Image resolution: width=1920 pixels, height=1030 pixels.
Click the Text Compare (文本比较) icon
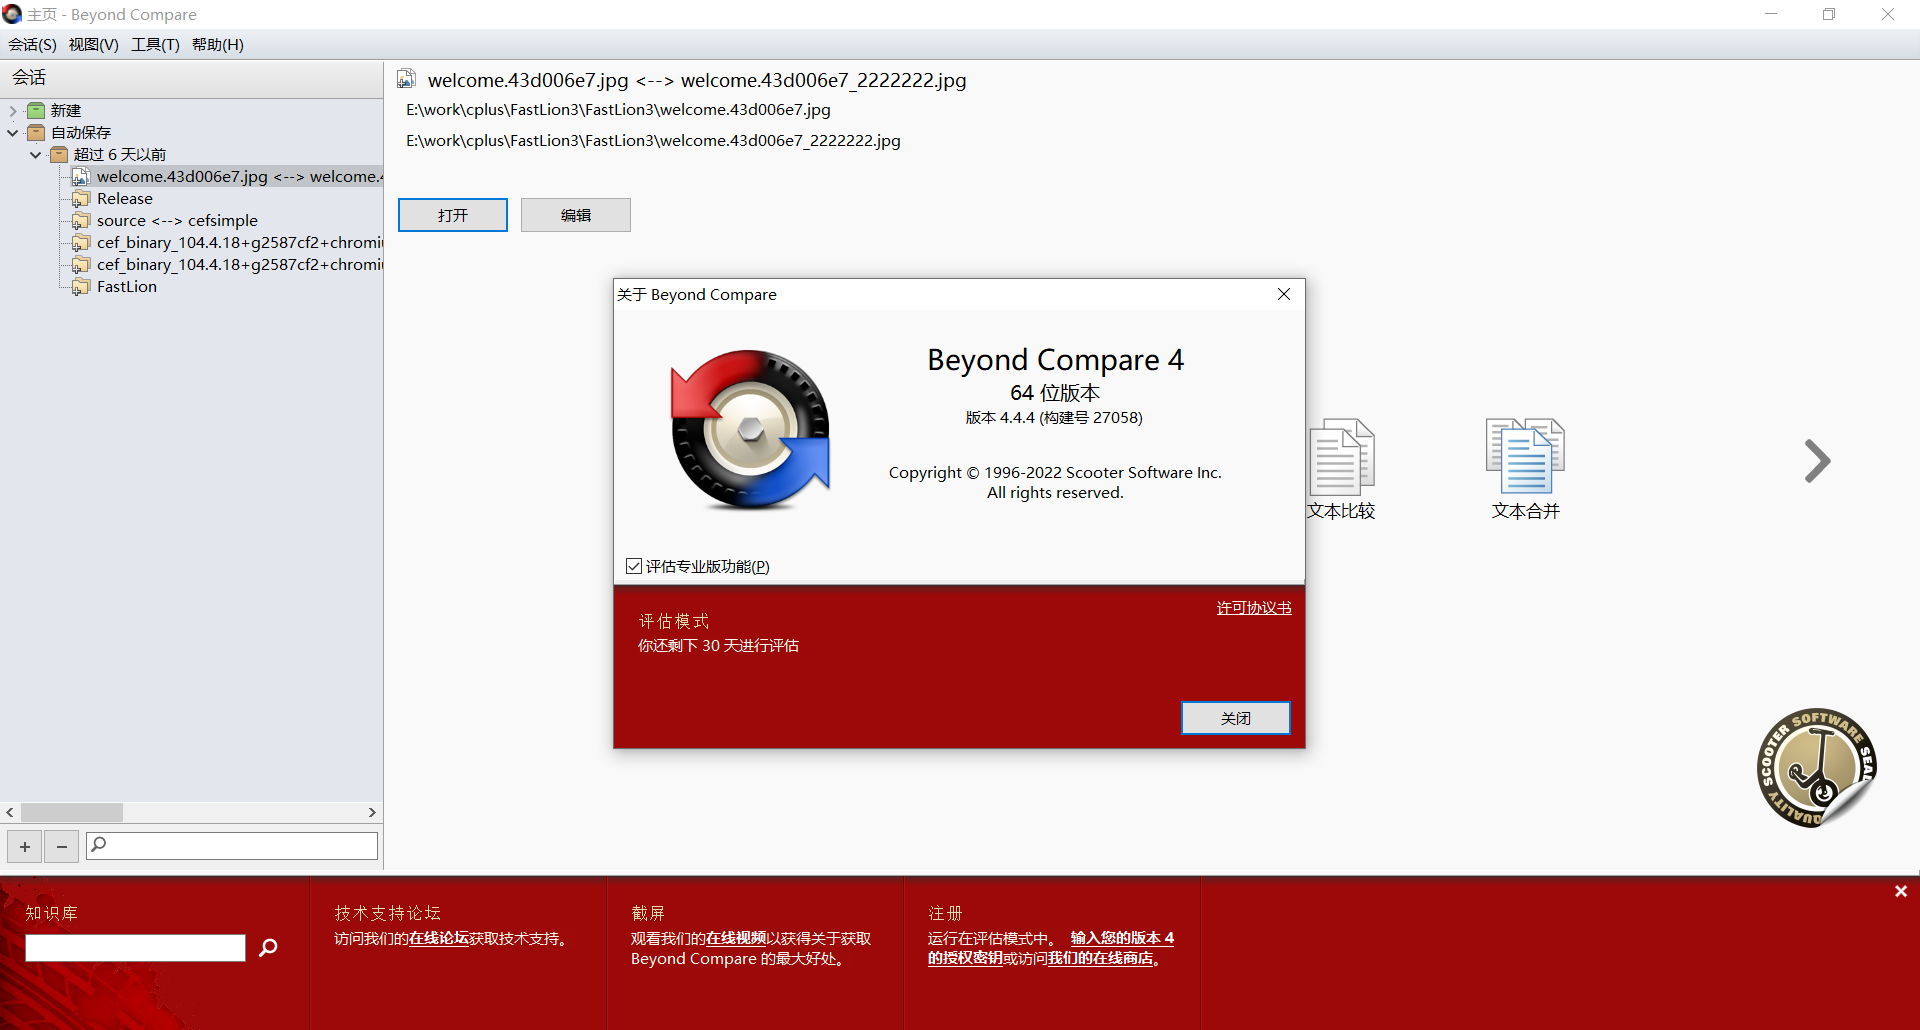coord(1342,457)
